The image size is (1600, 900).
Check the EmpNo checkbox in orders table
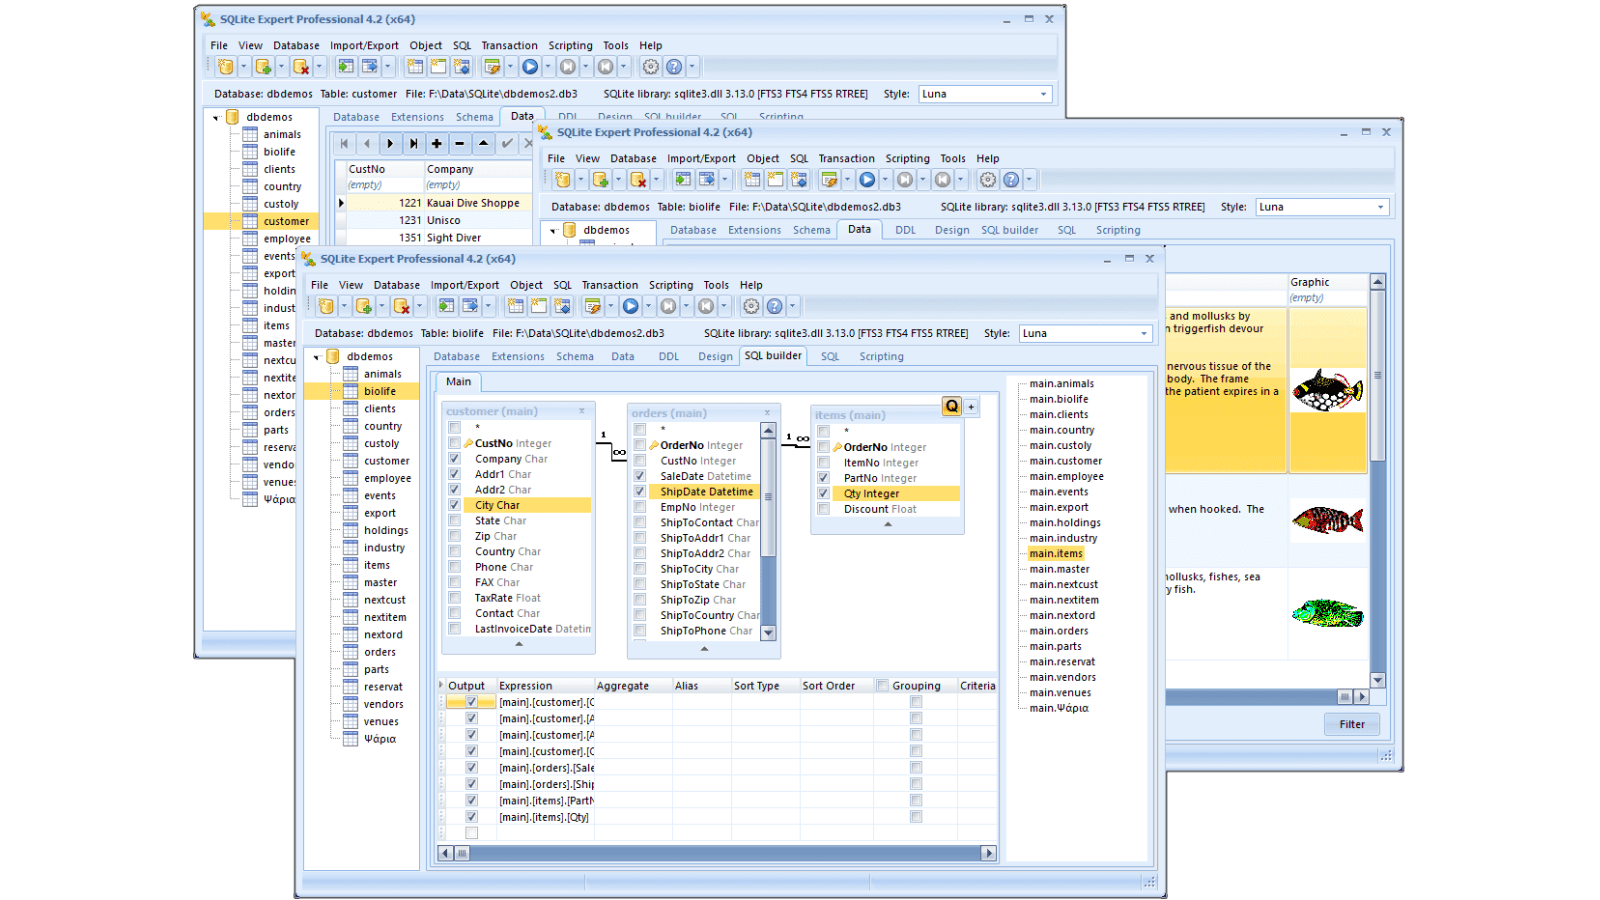coord(640,507)
